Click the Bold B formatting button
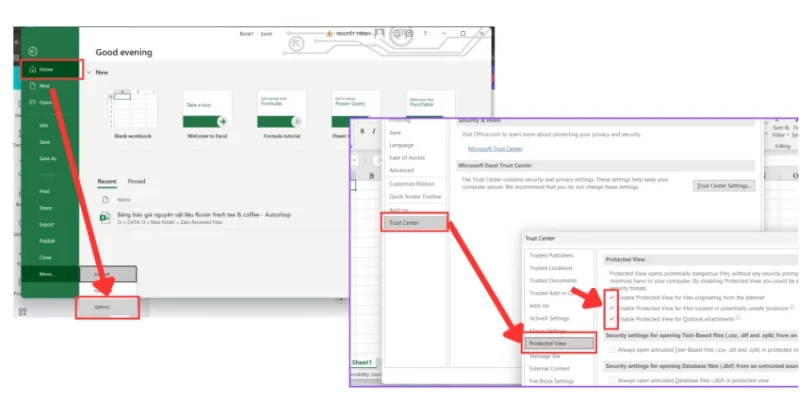Screen dimensions: 800x400 [x=362, y=132]
